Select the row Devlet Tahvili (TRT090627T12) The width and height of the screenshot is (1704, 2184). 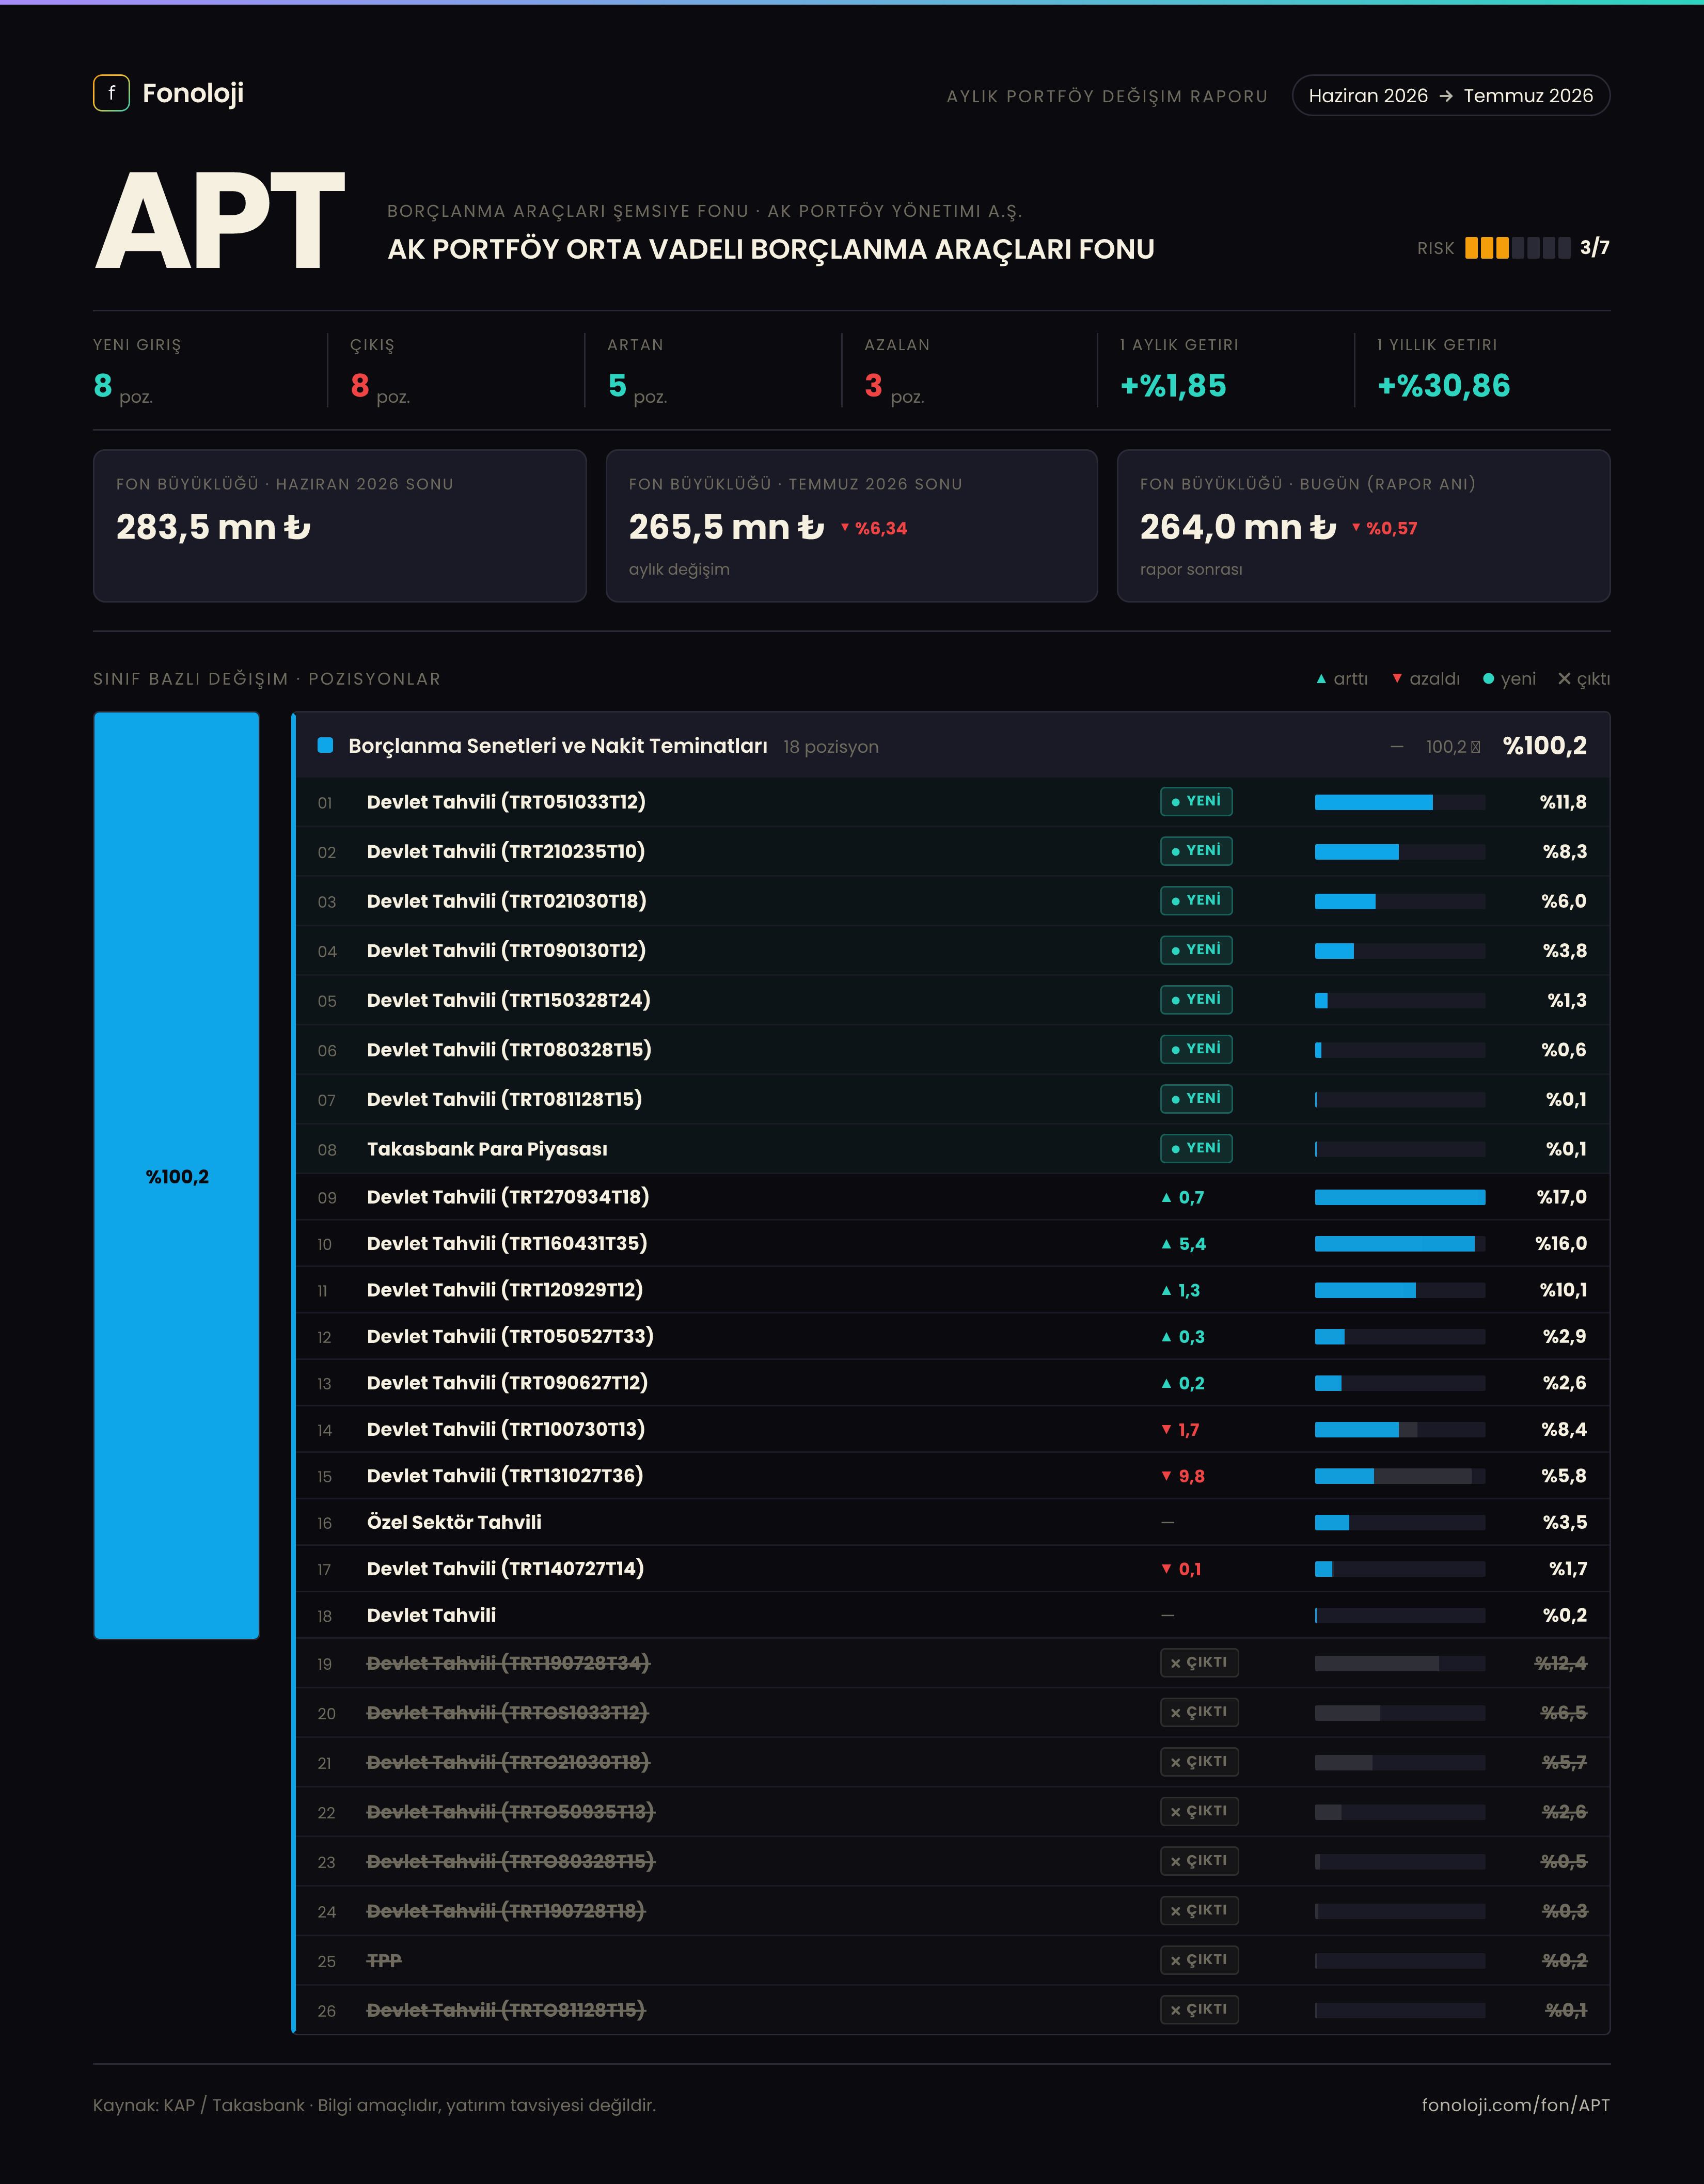coord(952,1383)
